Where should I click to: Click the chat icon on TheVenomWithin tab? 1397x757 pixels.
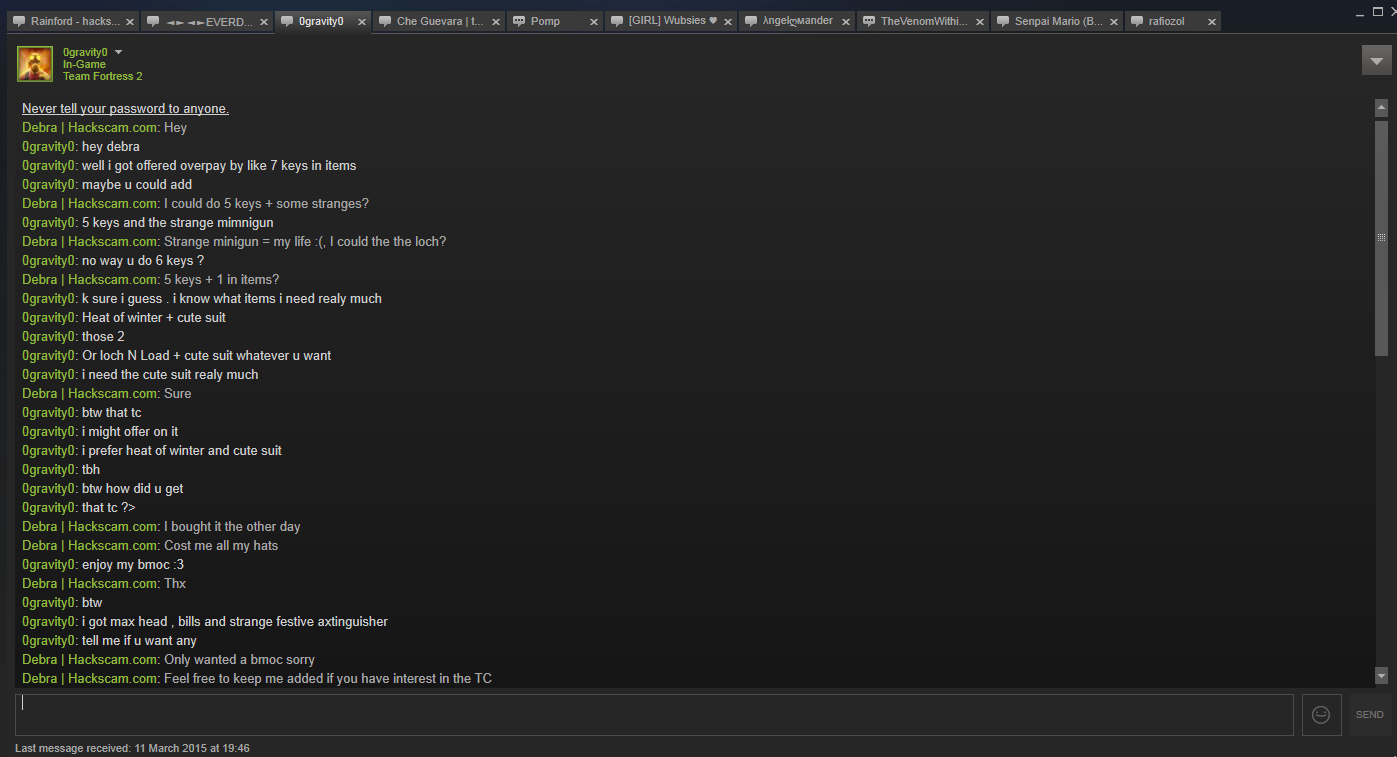coord(868,21)
